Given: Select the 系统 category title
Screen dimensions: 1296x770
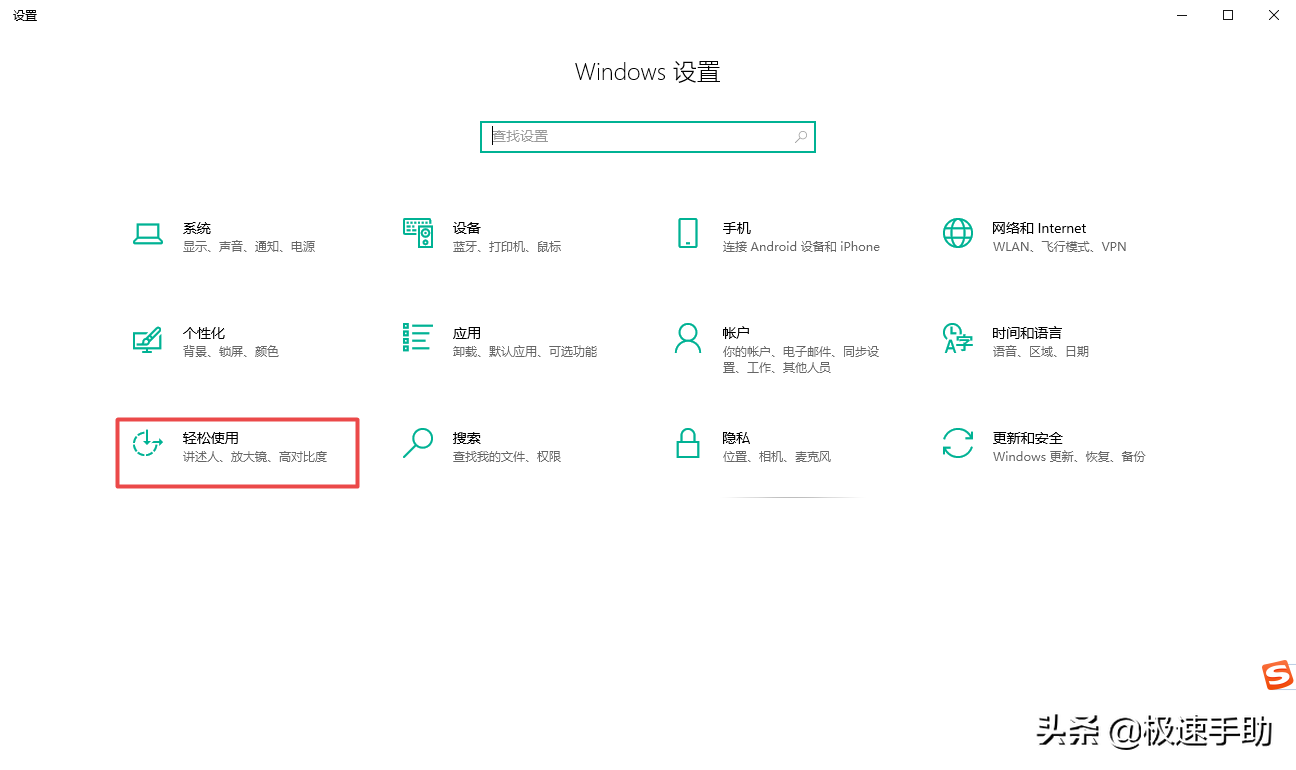Looking at the screenshot, I should 197,228.
